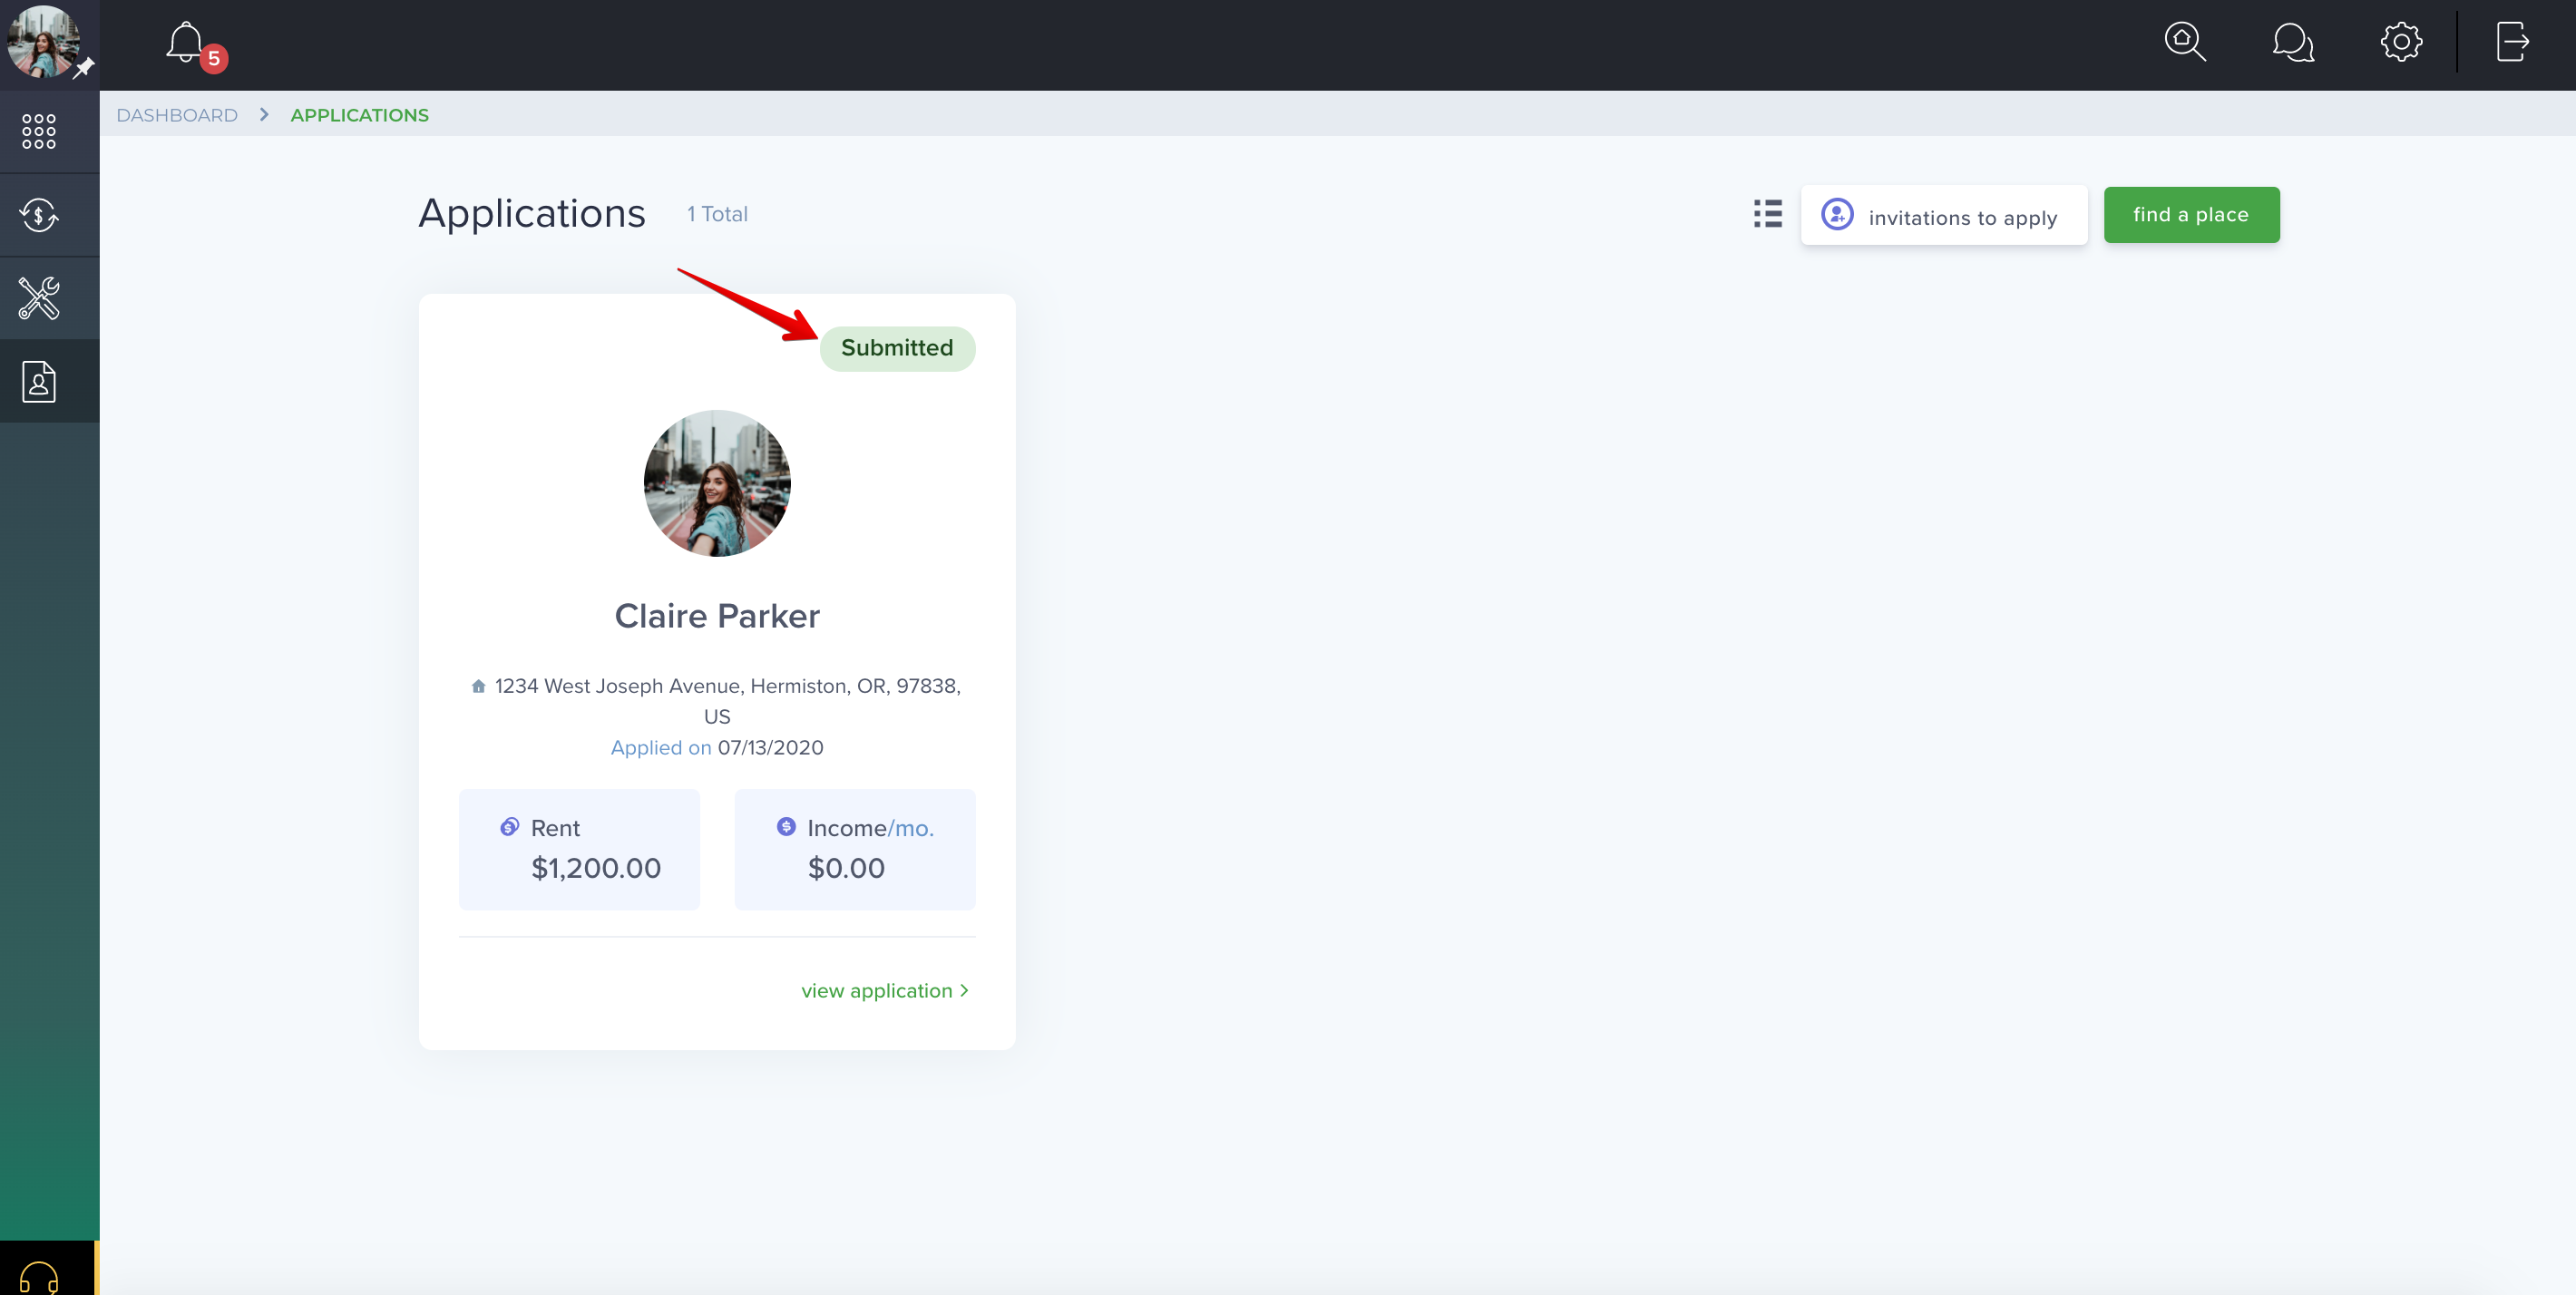This screenshot has height=1295, width=2576.
Task: Click the breadcrumb chevron separator
Action: pos(264,115)
